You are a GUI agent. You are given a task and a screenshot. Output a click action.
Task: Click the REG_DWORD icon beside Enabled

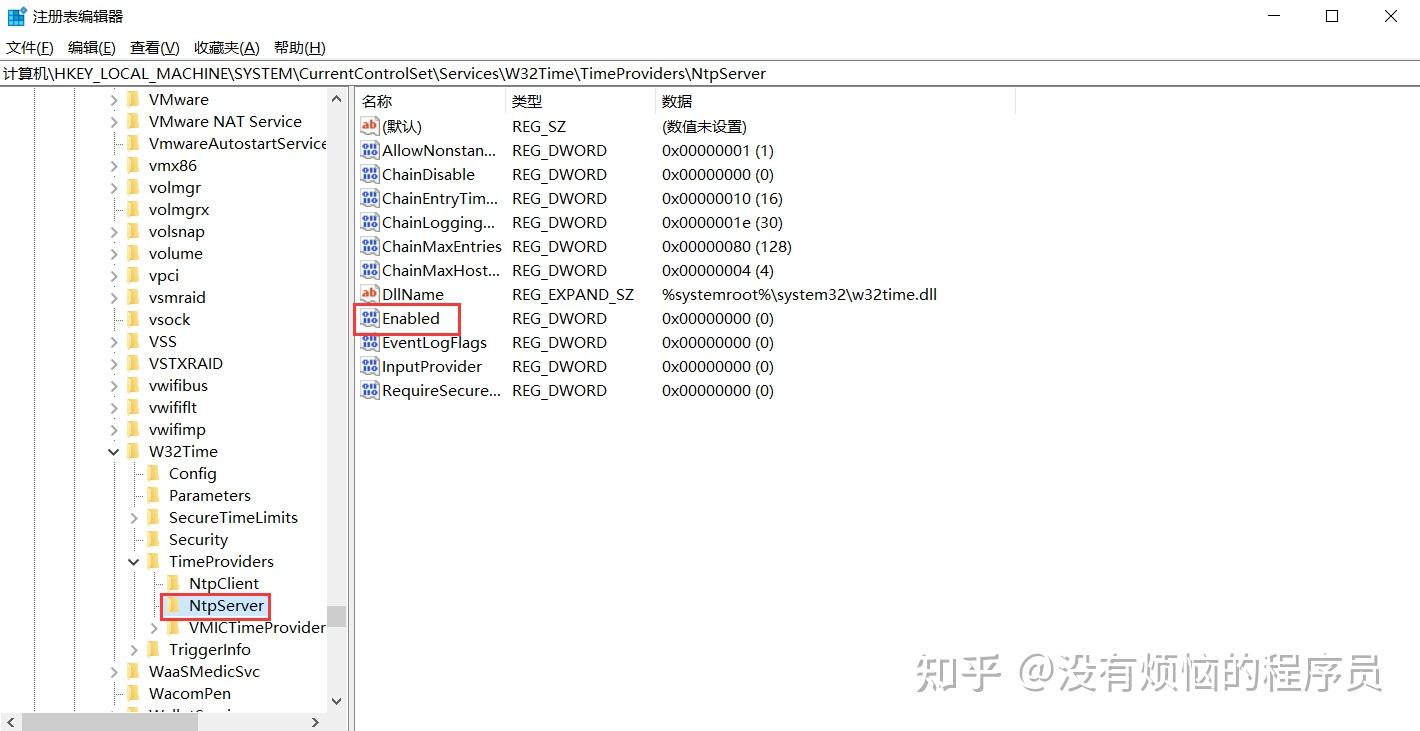(x=369, y=318)
